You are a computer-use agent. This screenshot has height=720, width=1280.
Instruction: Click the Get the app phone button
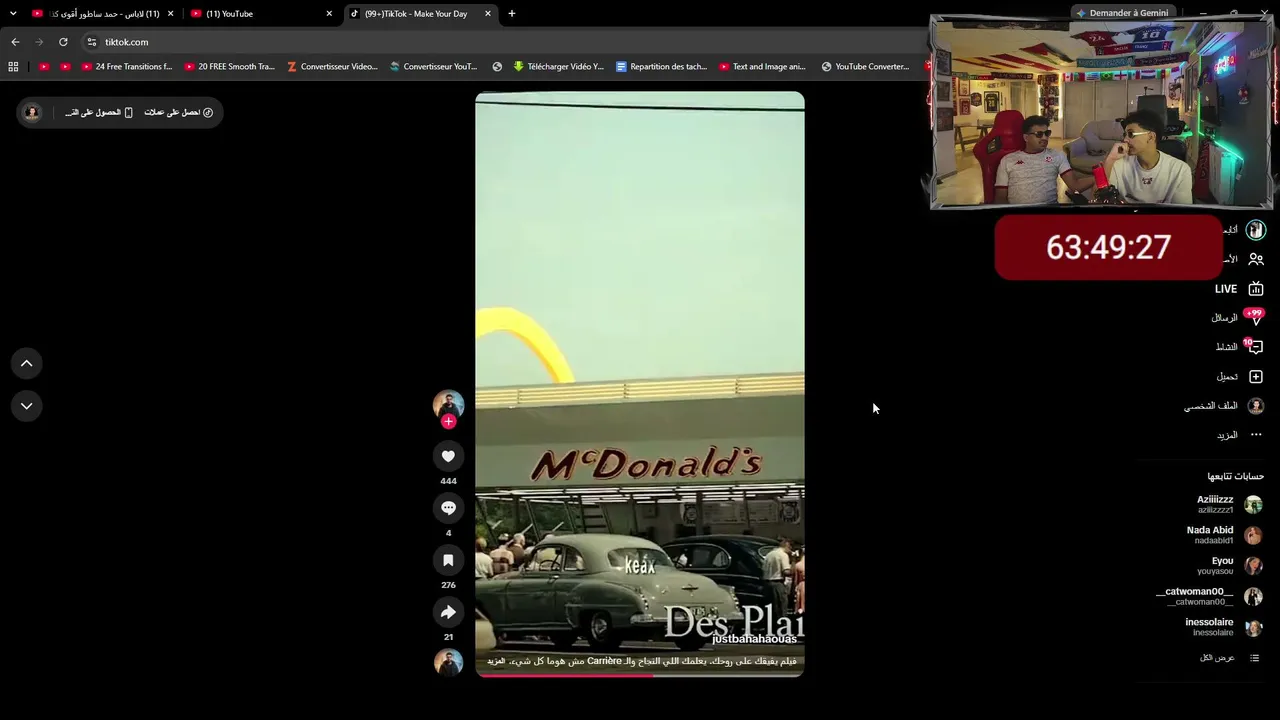[x=99, y=112]
